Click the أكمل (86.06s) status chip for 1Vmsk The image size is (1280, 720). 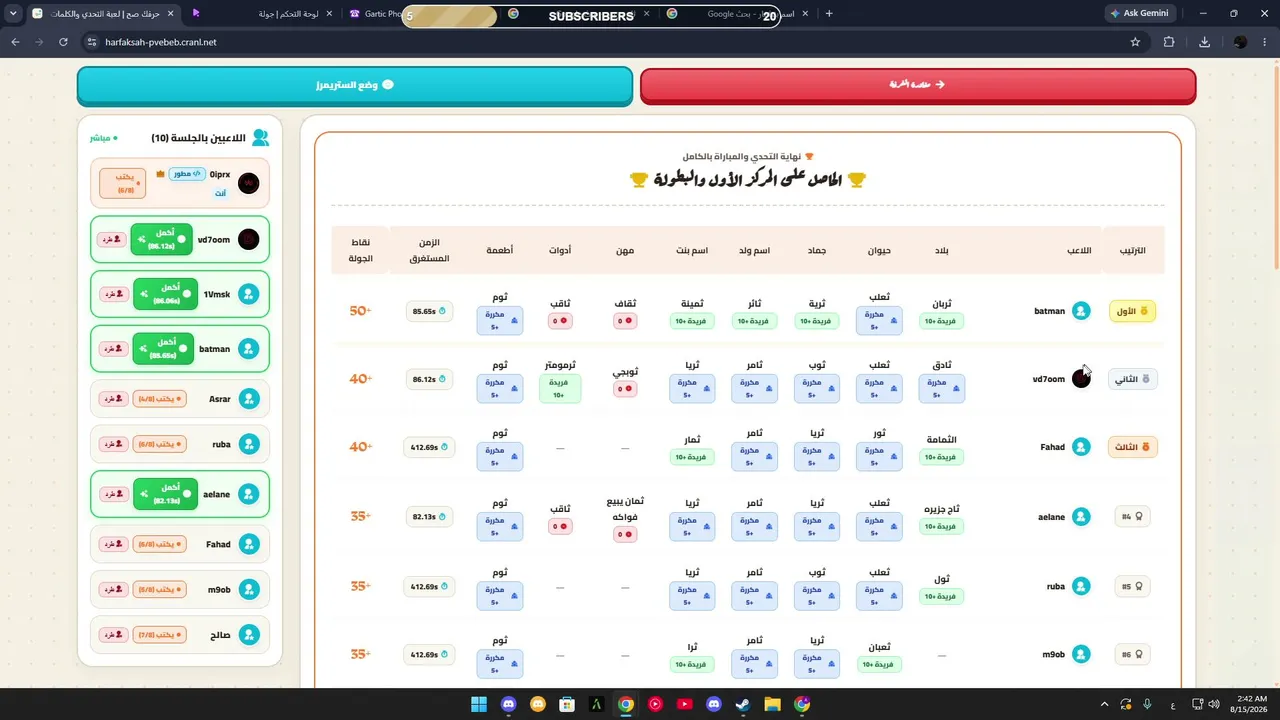click(165, 295)
